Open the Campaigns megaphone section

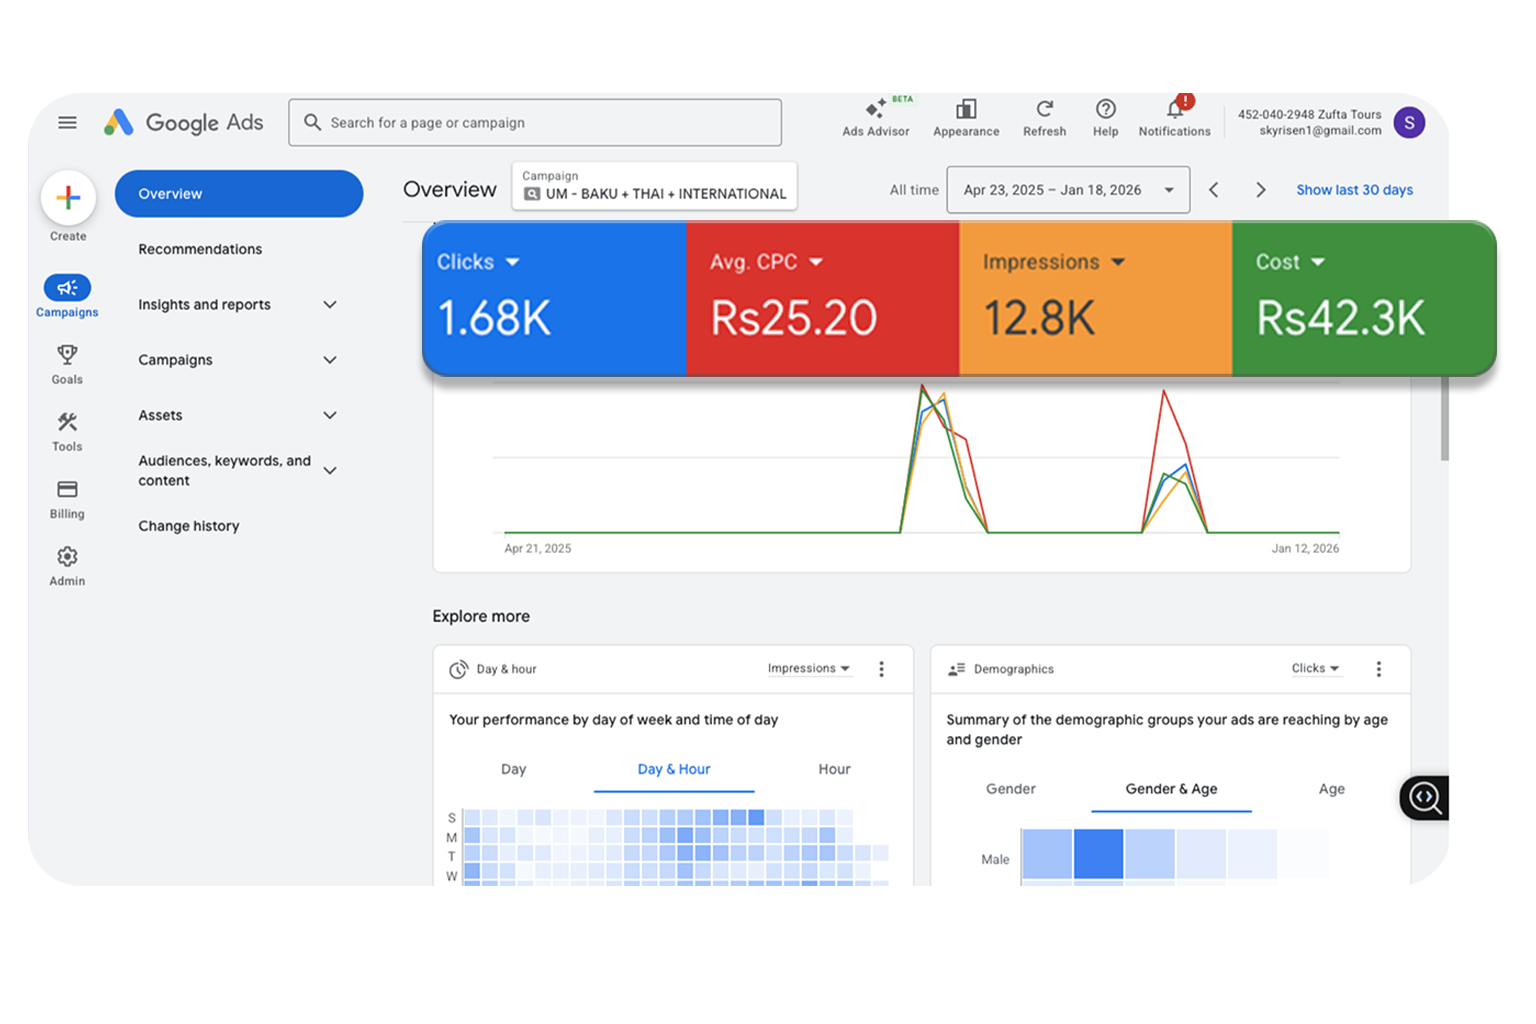pos(67,296)
